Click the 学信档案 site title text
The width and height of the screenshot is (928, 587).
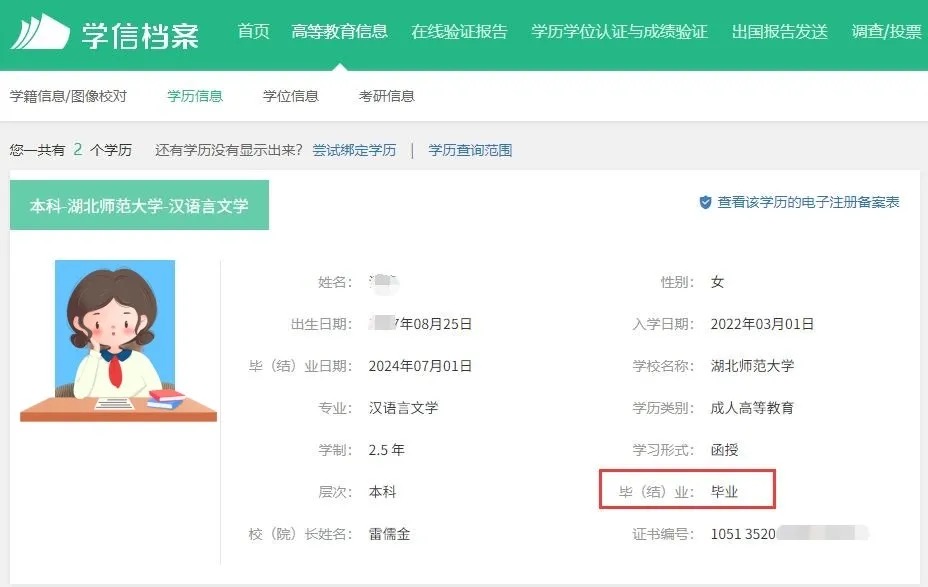140,36
